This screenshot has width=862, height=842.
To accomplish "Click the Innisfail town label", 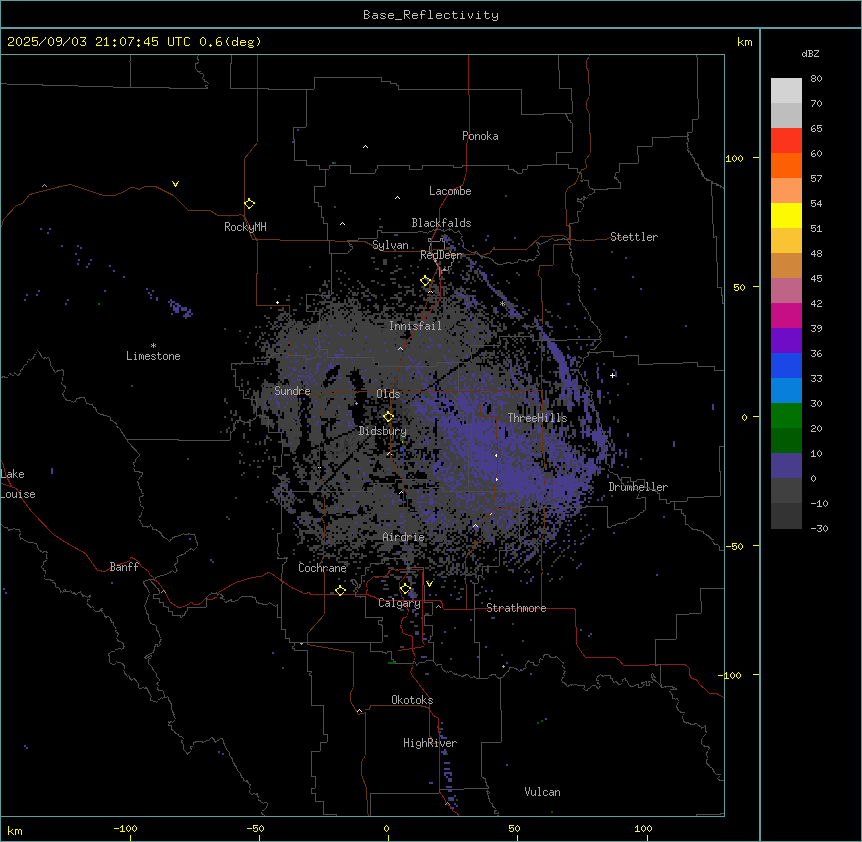I will pyautogui.click(x=415, y=326).
